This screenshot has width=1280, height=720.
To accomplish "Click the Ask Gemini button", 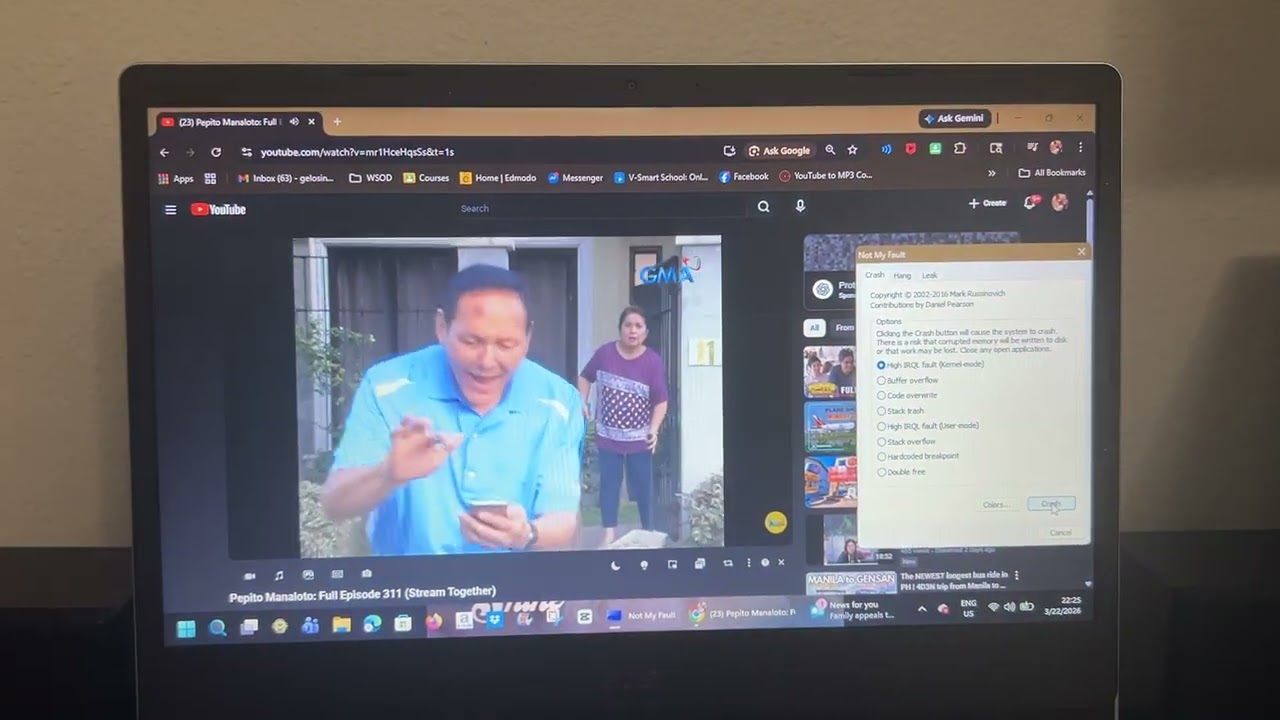I will coord(954,118).
